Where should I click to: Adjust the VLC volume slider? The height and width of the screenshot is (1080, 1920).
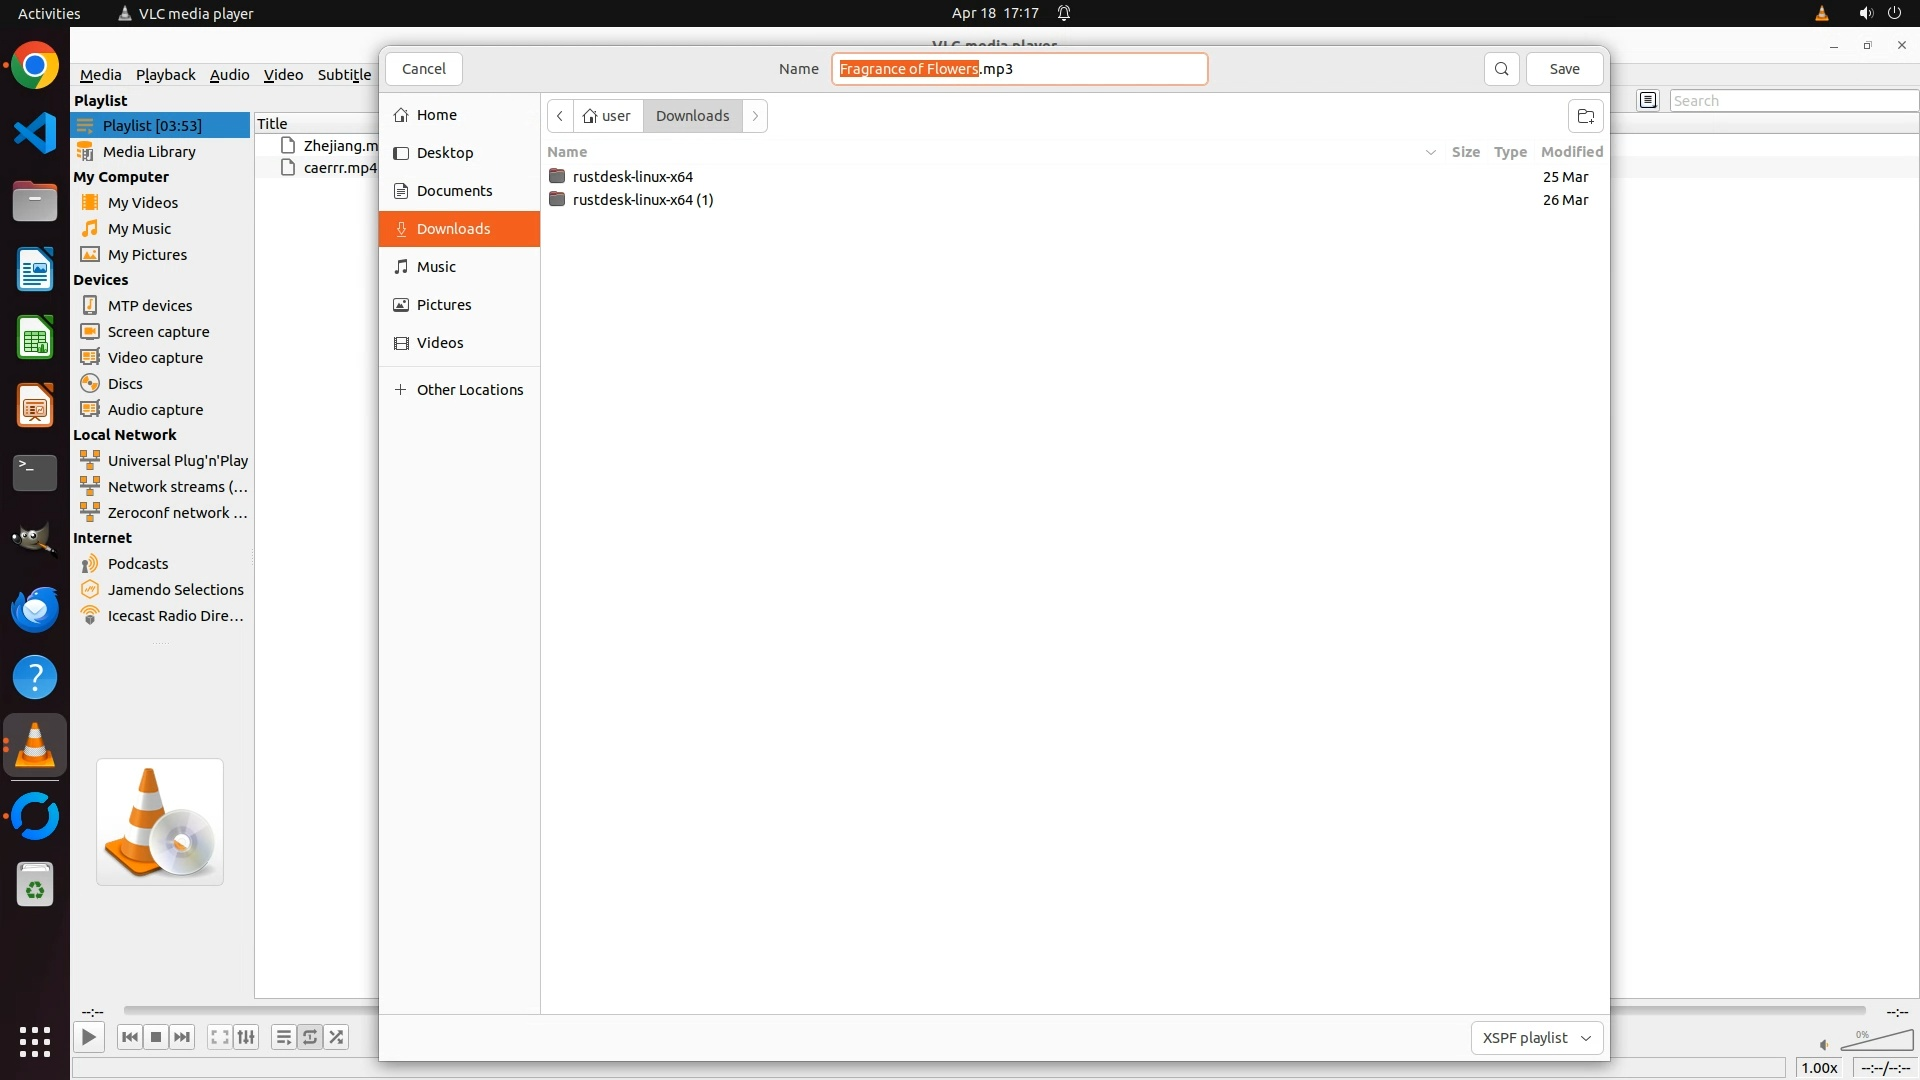click(1877, 1042)
